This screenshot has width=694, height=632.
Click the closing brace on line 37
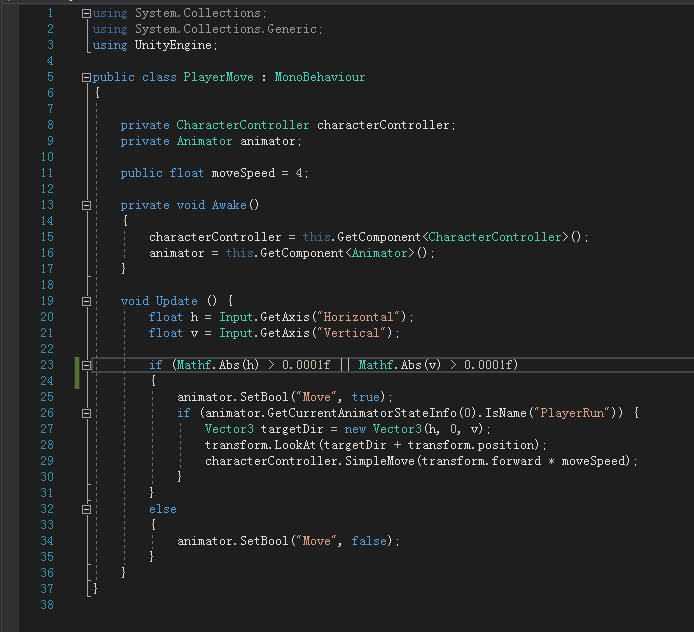click(x=95, y=588)
